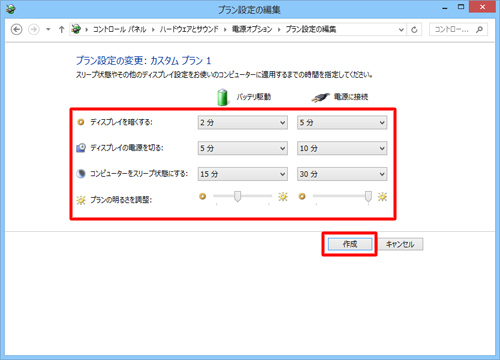Click the バッテリ駆動 column heading
This screenshot has height=360, width=500.
254,97
